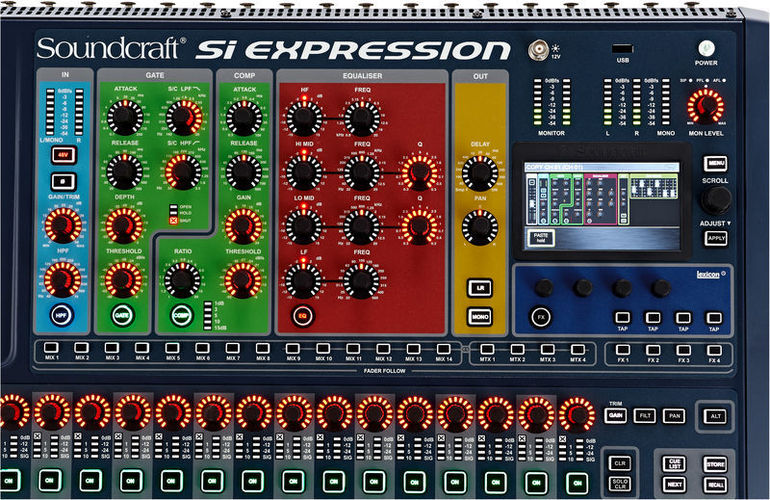Screen dimensions: 770x500
Task: Toggle the 48V phantom power button
Action: click(64, 156)
